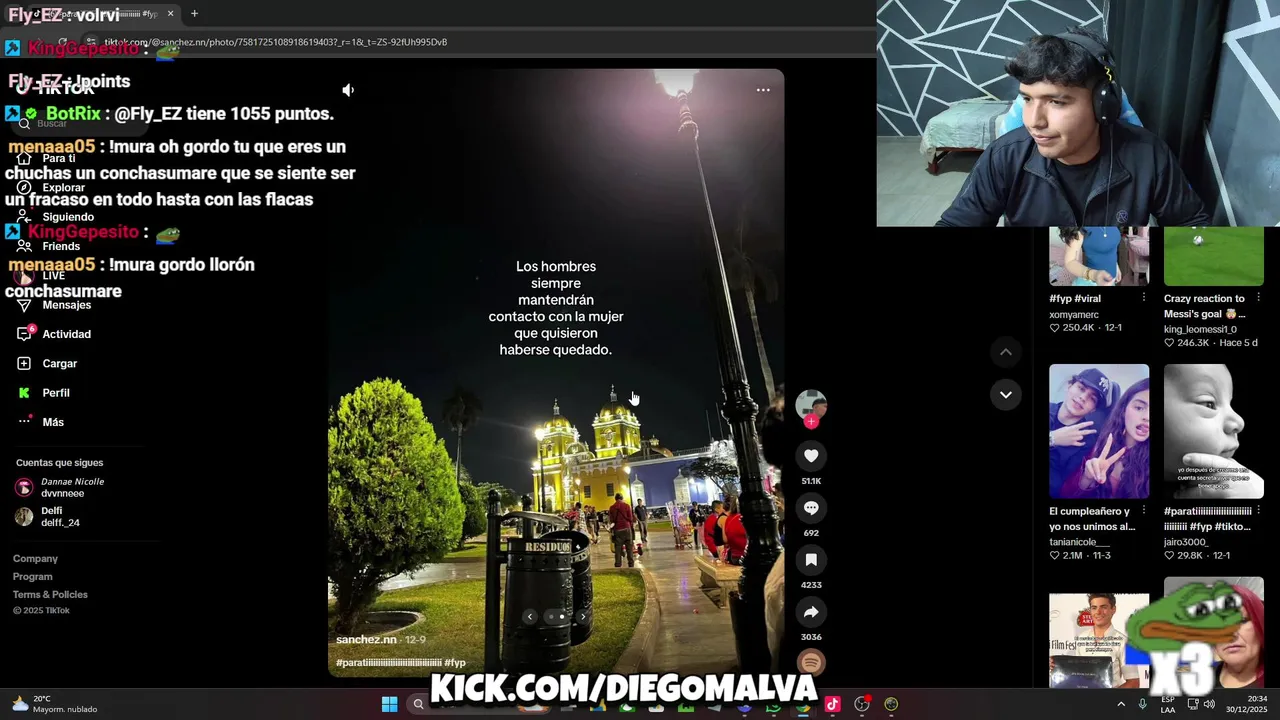
Task: Click the carousel page dots indicator
Action: tap(556, 617)
